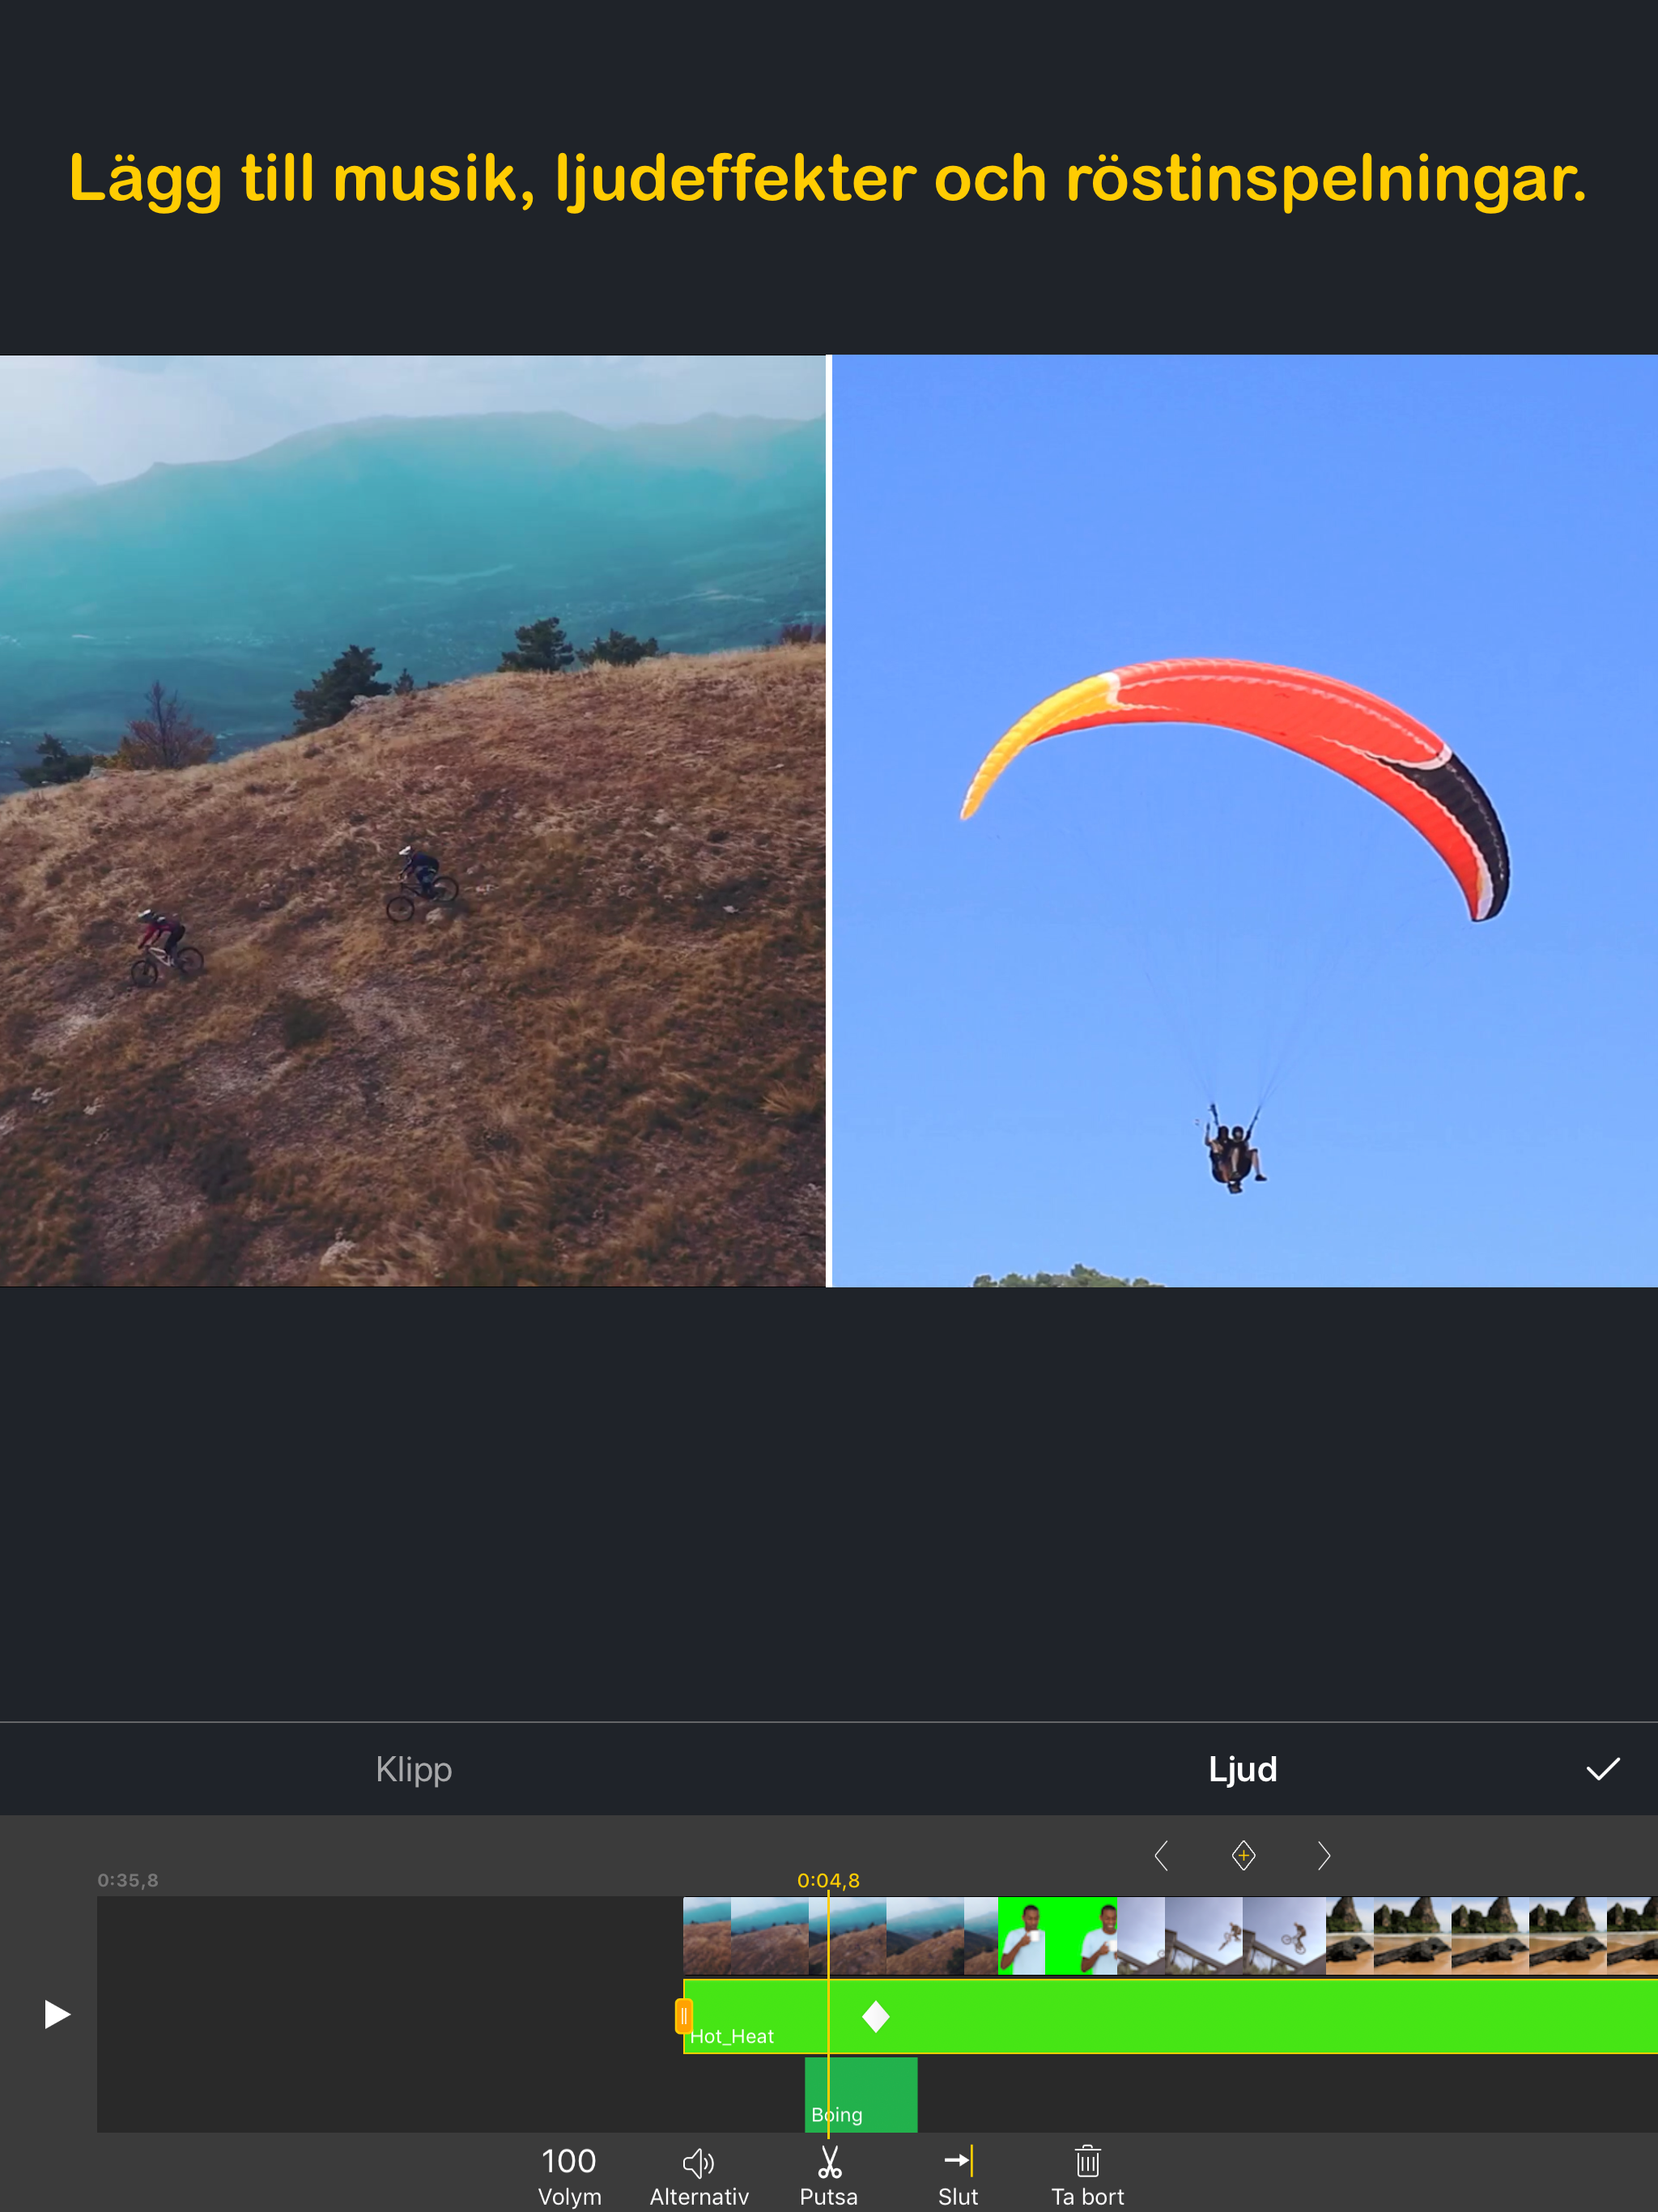Tap the paraglider preview video
1658x2212 pixels.
tap(1244, 820)
